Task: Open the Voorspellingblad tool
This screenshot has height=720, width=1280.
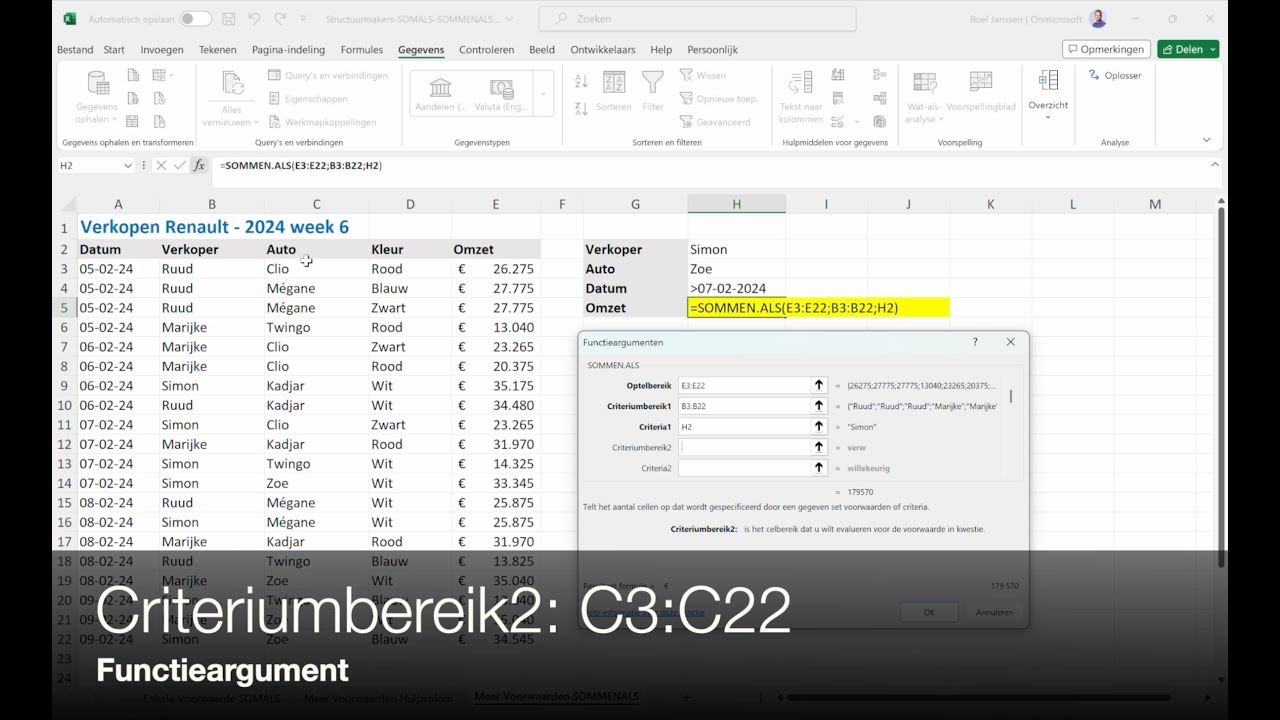Action: point(981,90)
